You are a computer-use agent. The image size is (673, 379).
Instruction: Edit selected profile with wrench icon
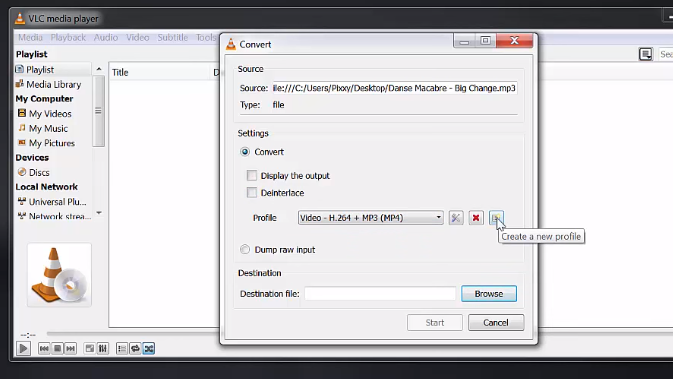[456, 218]
